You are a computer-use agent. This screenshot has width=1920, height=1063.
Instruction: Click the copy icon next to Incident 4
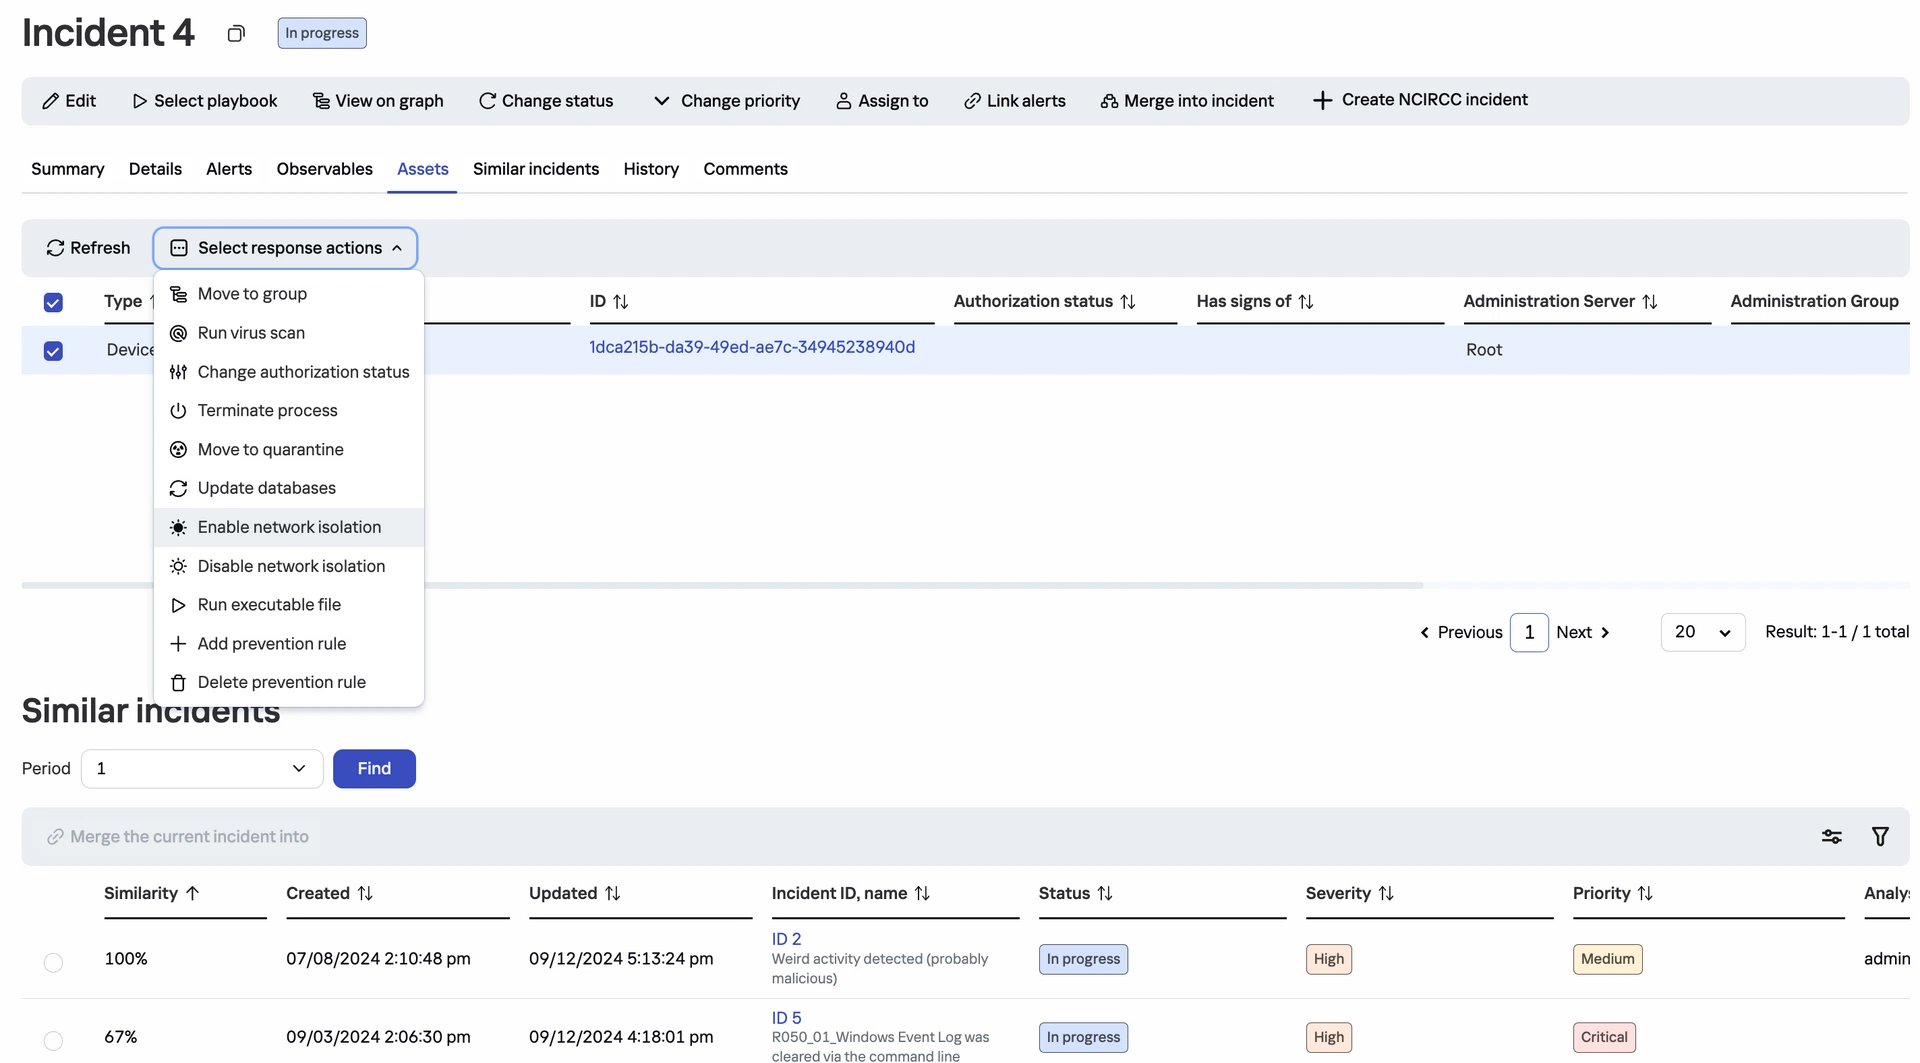[236, 34]
